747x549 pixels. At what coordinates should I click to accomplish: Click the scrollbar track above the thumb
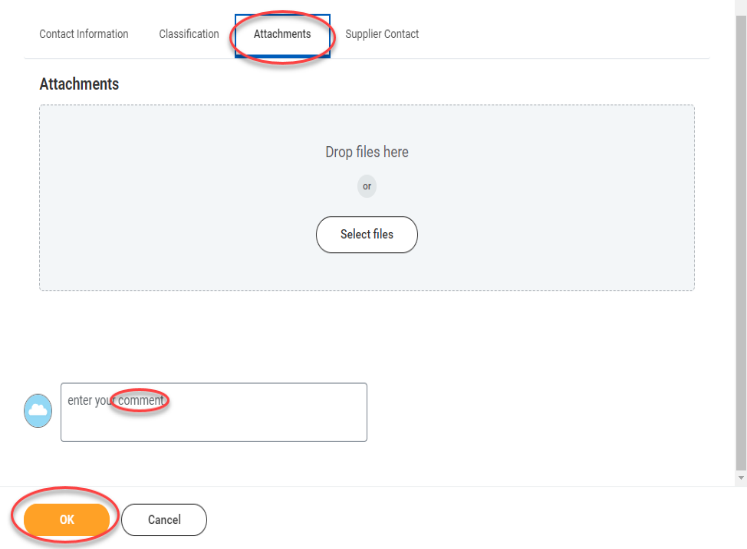(x=741, y=7)
